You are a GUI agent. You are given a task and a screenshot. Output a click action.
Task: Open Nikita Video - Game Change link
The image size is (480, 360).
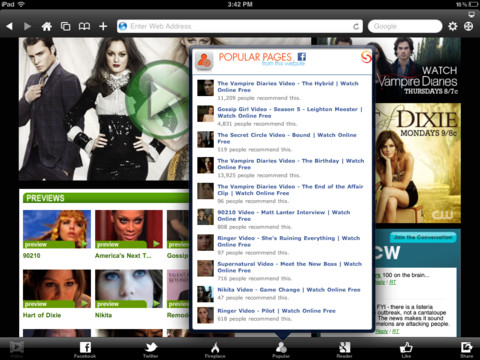click(x=289, y=290)
